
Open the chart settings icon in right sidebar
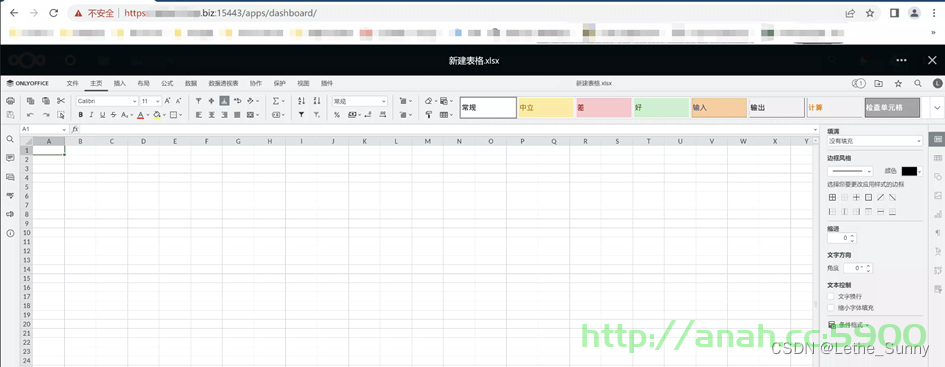[937, 214]
